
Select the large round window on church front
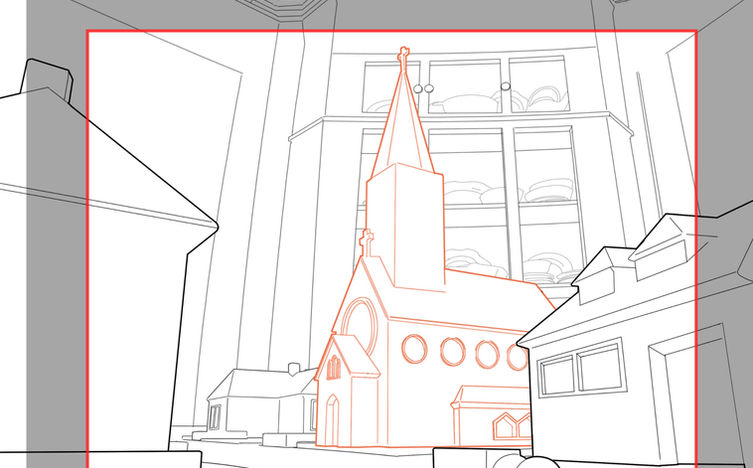359,327
